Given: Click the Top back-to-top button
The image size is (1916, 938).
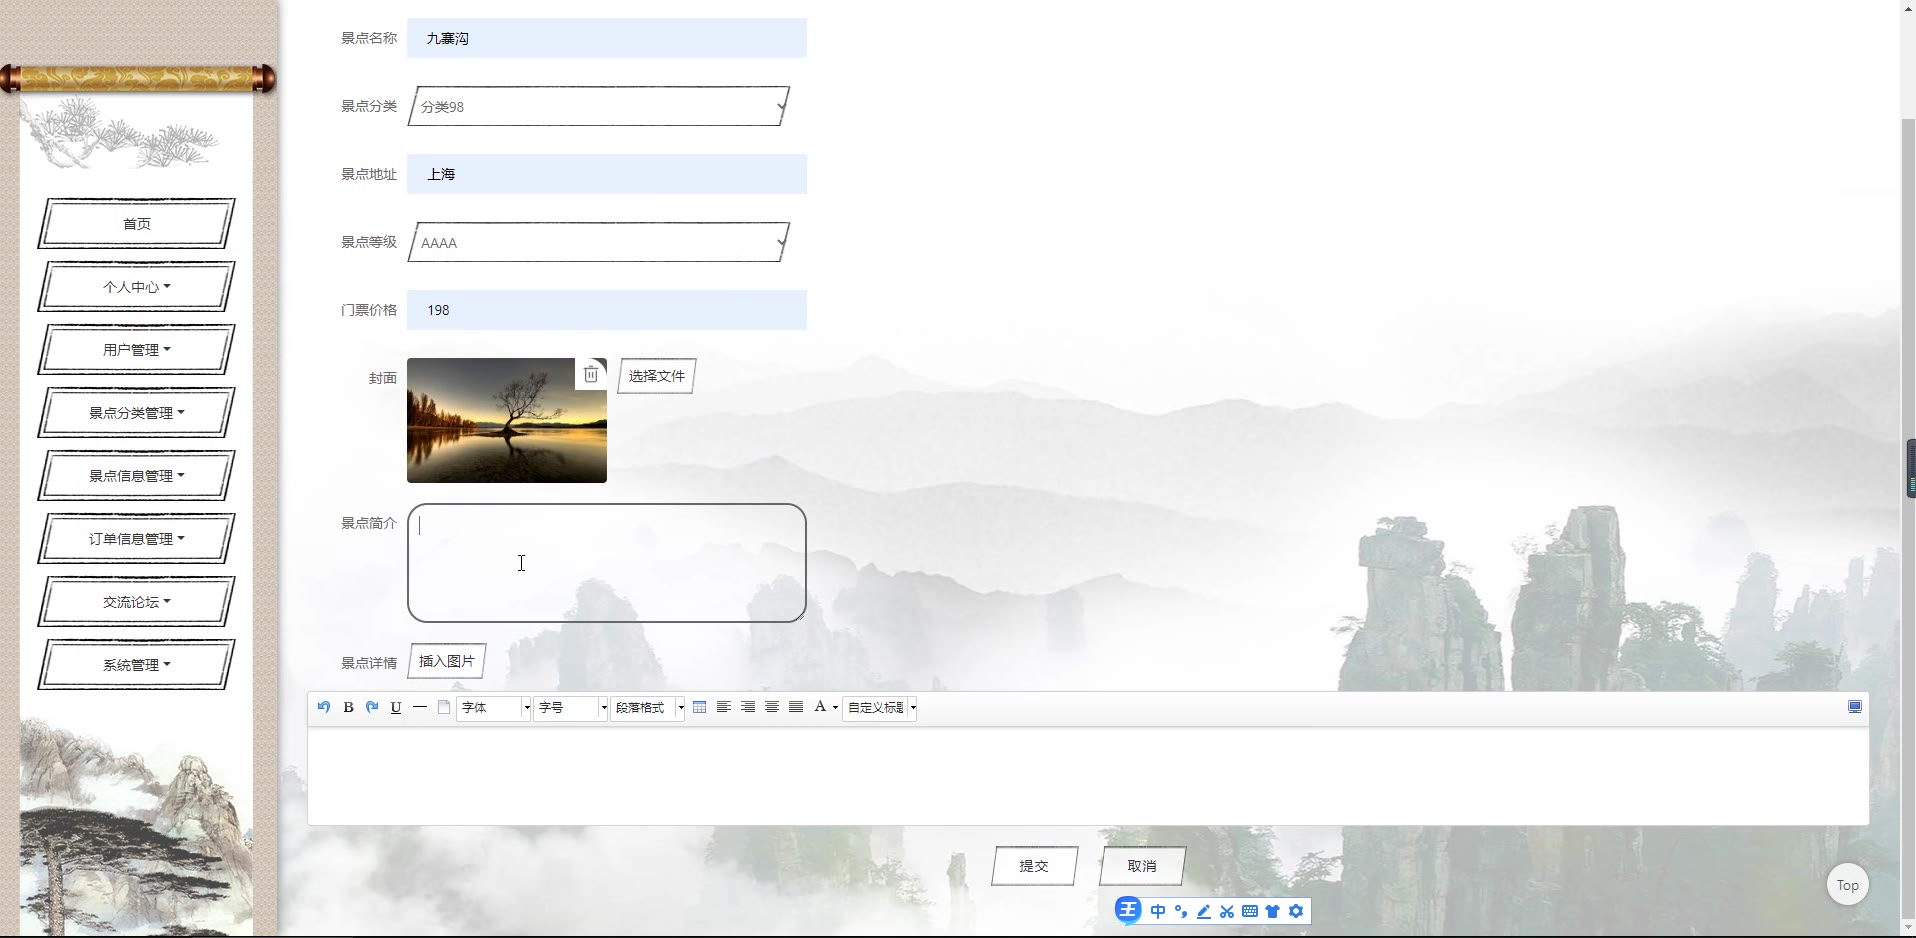Looking at the screenshot, I should [x=1848, y=885].
